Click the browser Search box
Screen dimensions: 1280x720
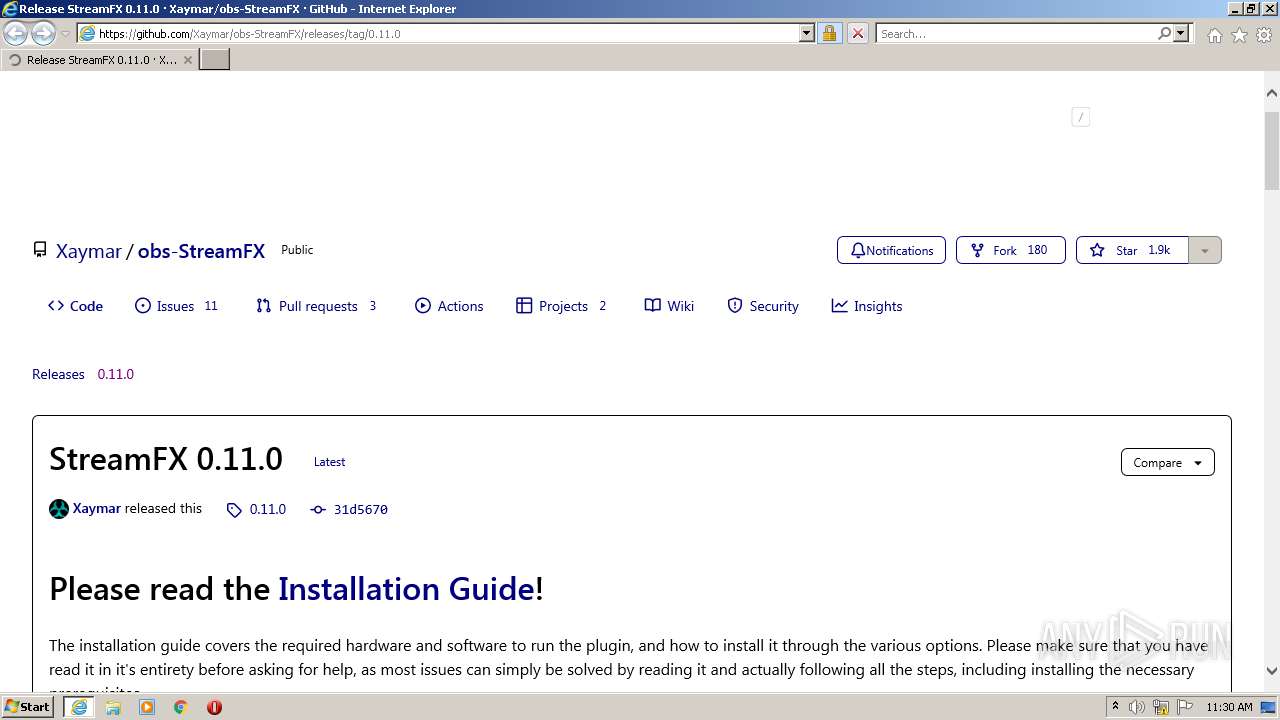[1015, 34]
